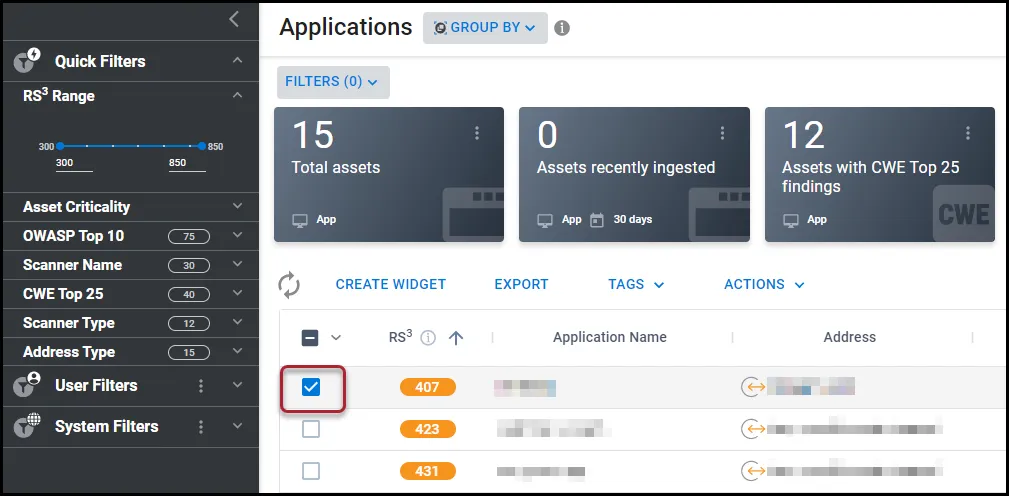Click CWE Top 25 count badge 40
1009x496 pixels.
coord(189,295)
